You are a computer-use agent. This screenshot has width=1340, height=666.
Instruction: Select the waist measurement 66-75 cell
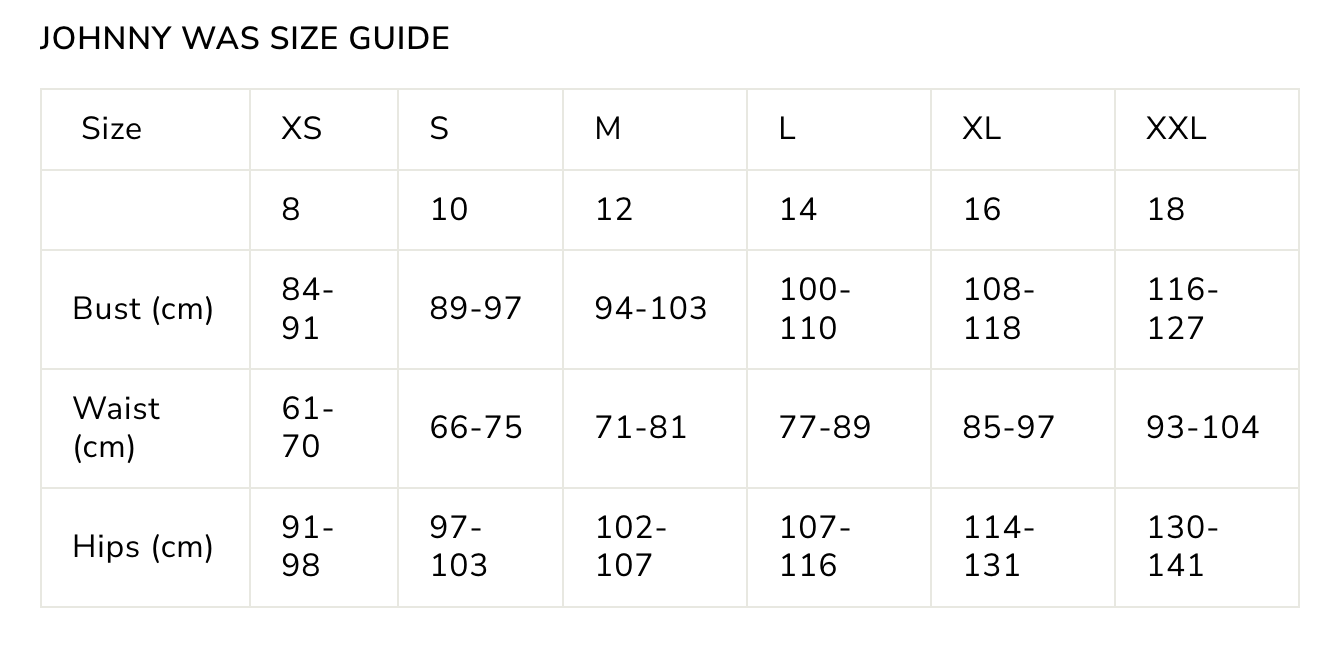point(476,428)
